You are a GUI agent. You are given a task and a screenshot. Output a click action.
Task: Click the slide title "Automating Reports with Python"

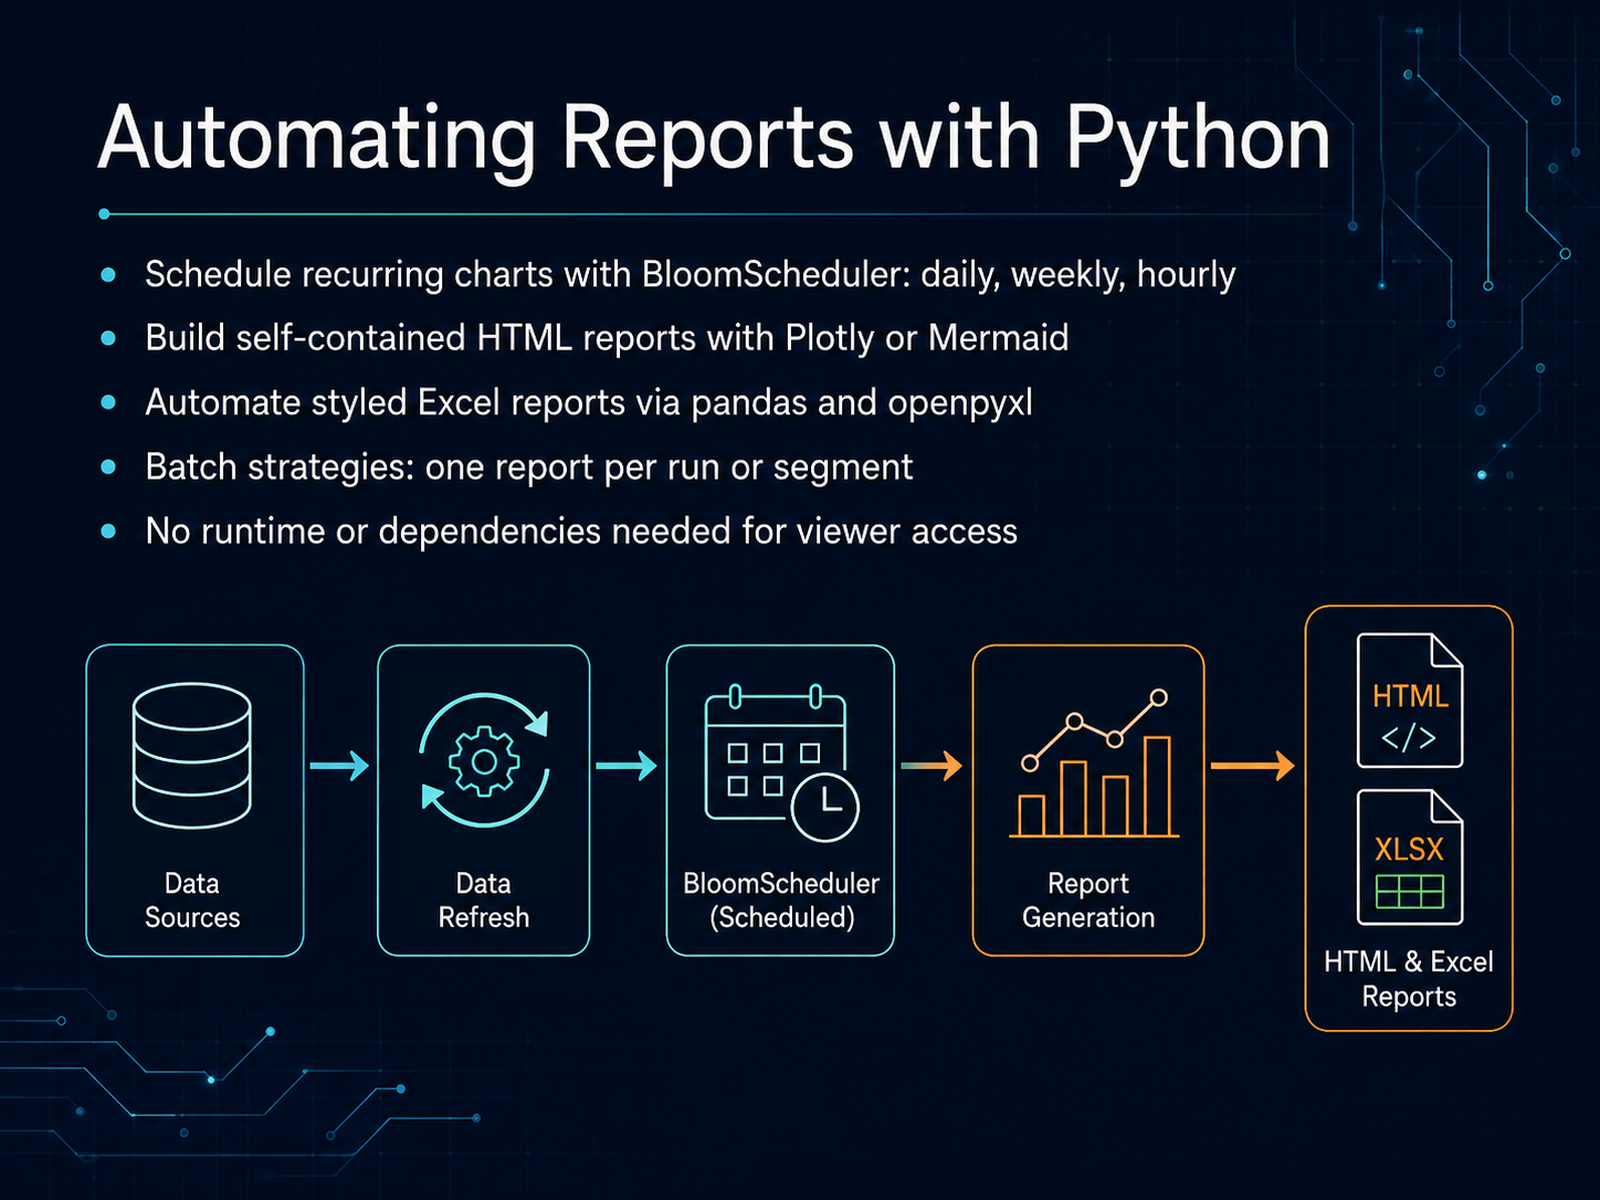tap(714, 141)
